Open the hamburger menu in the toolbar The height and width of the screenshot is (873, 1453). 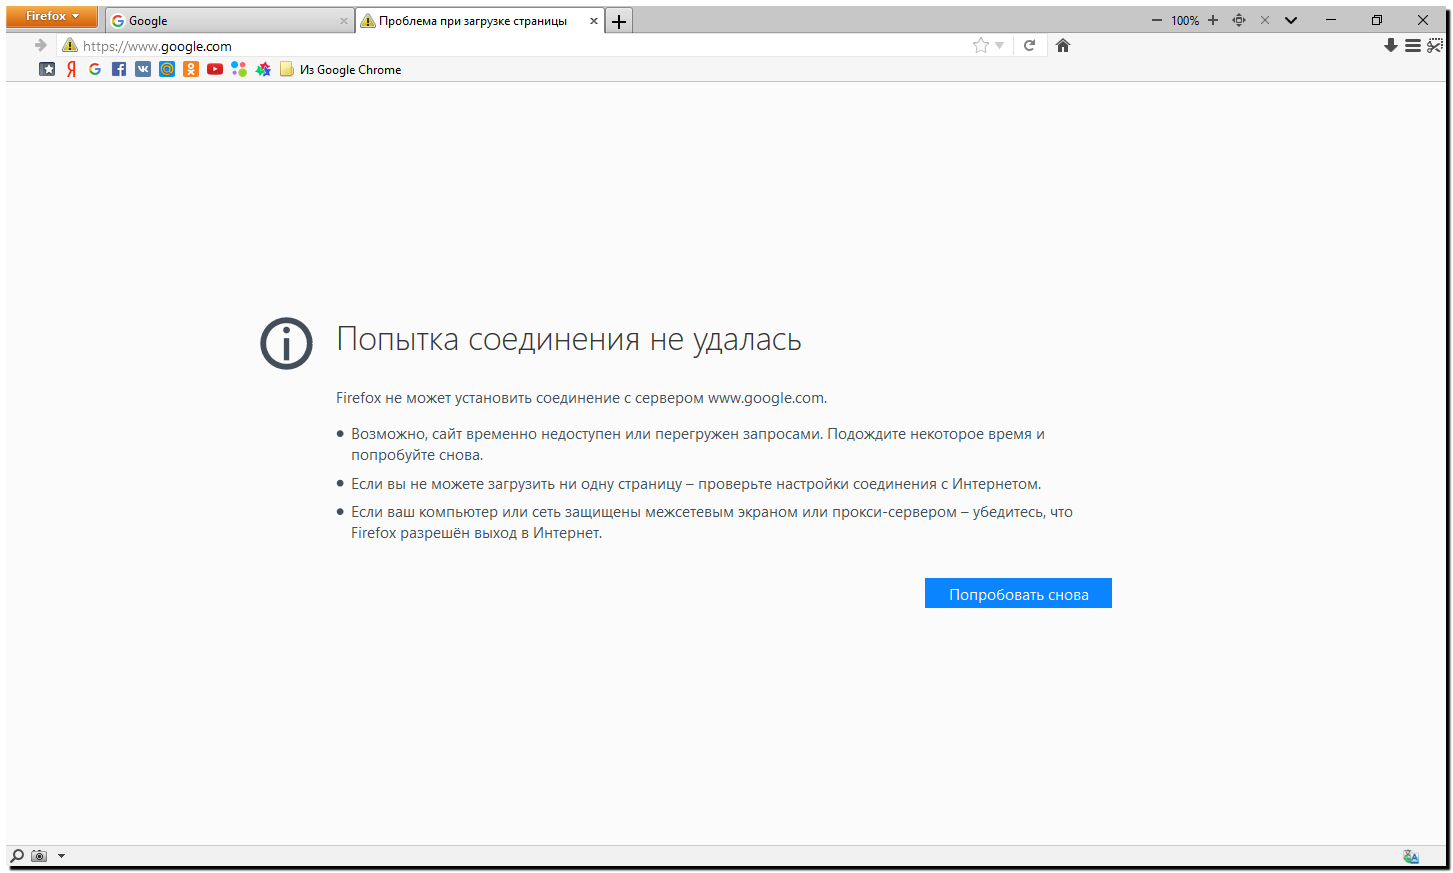1413,45
